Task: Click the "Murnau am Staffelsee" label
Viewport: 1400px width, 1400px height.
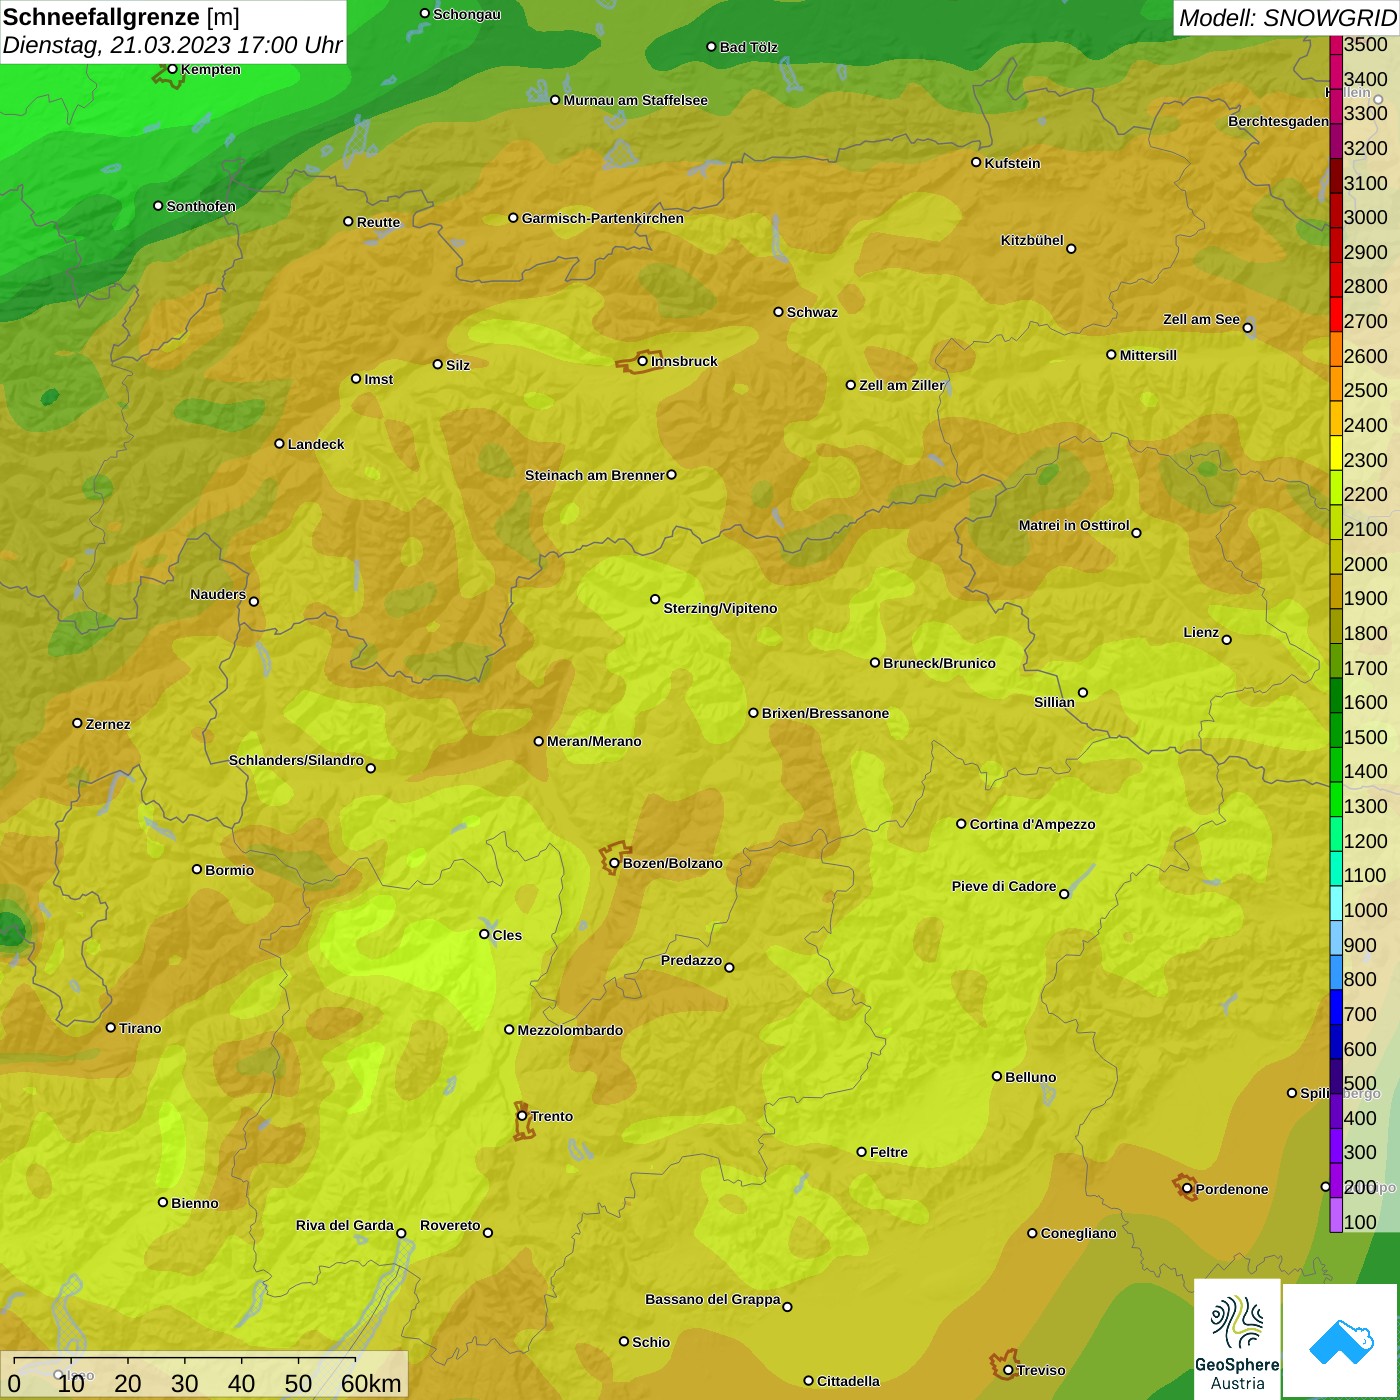Action: tap(635, 100)
